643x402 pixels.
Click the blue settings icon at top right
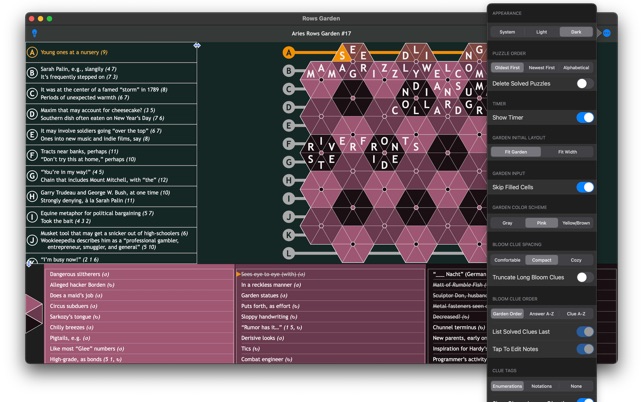click(606, 33)
